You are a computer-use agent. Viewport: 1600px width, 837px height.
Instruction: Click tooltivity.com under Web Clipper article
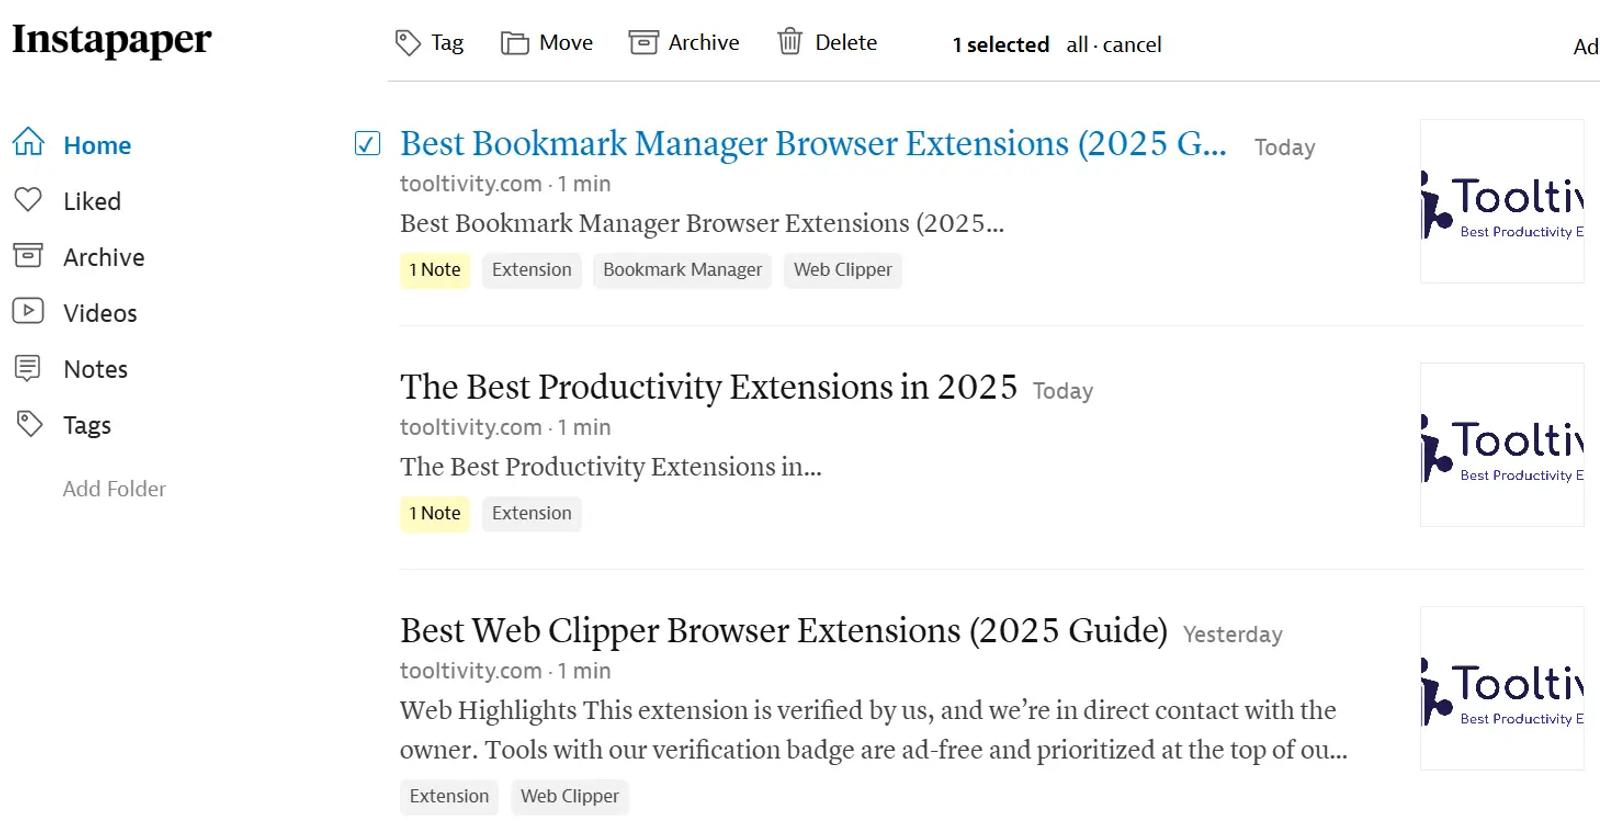point(471,671)
